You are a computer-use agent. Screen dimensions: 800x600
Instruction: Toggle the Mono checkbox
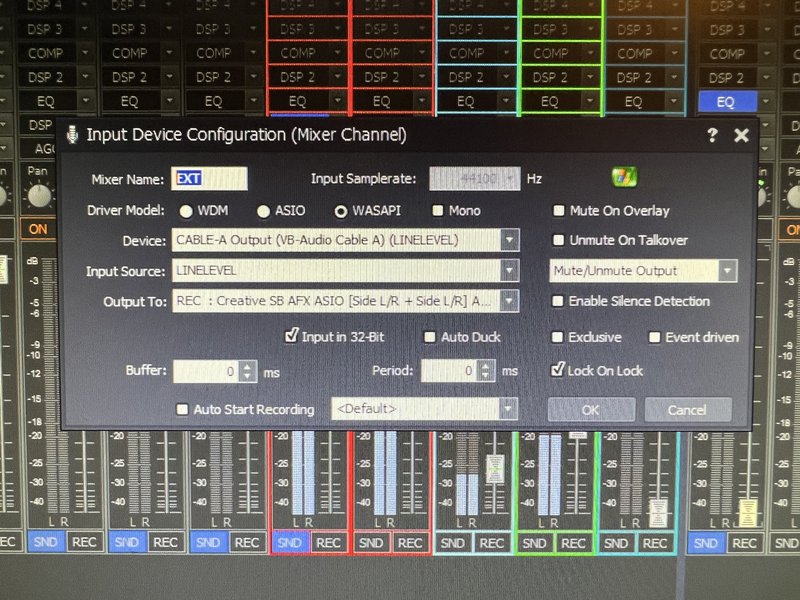437,211
